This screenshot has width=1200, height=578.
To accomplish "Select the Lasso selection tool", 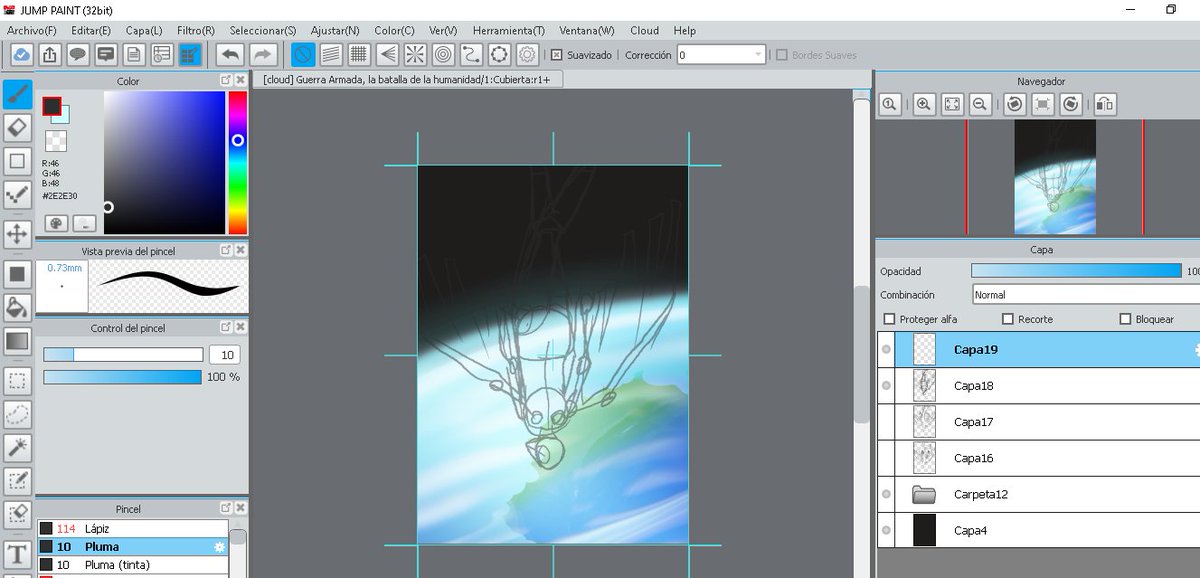I will pyautogui.click(x=17, y=414).
